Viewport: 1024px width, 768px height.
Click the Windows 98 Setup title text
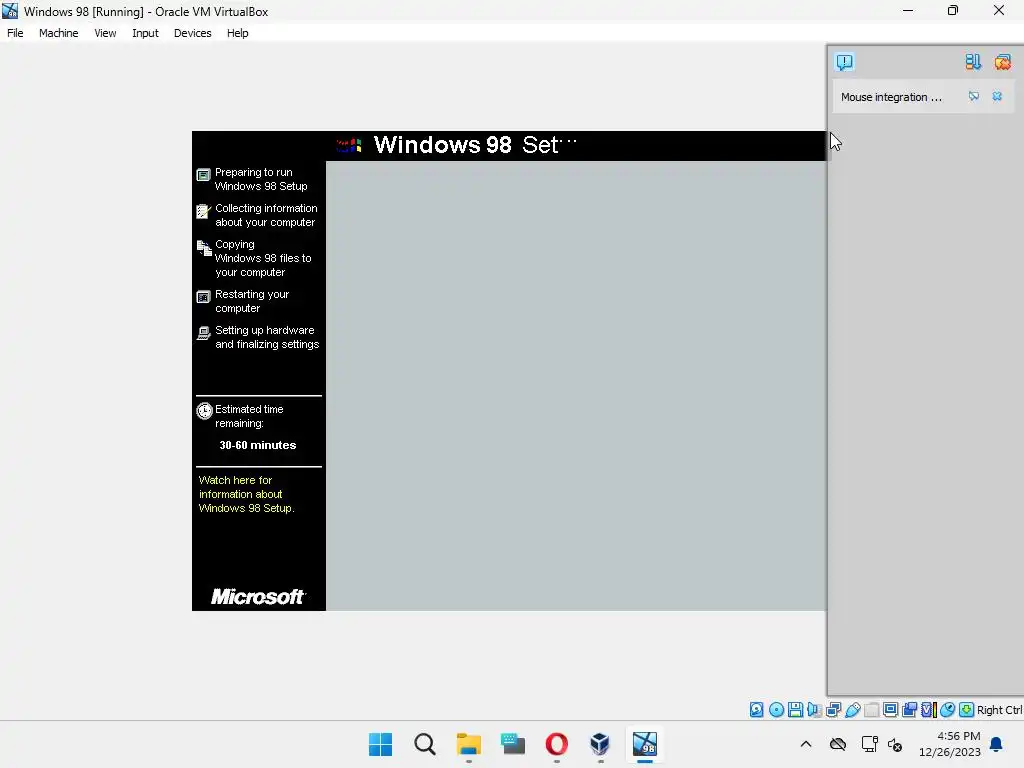(x=475, y=145)
